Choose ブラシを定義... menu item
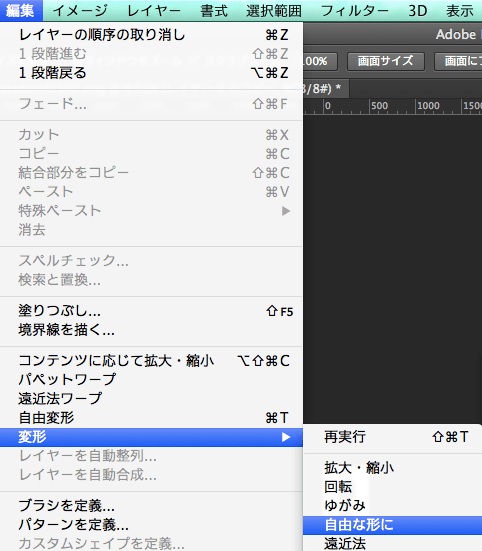 pos(151,506)
